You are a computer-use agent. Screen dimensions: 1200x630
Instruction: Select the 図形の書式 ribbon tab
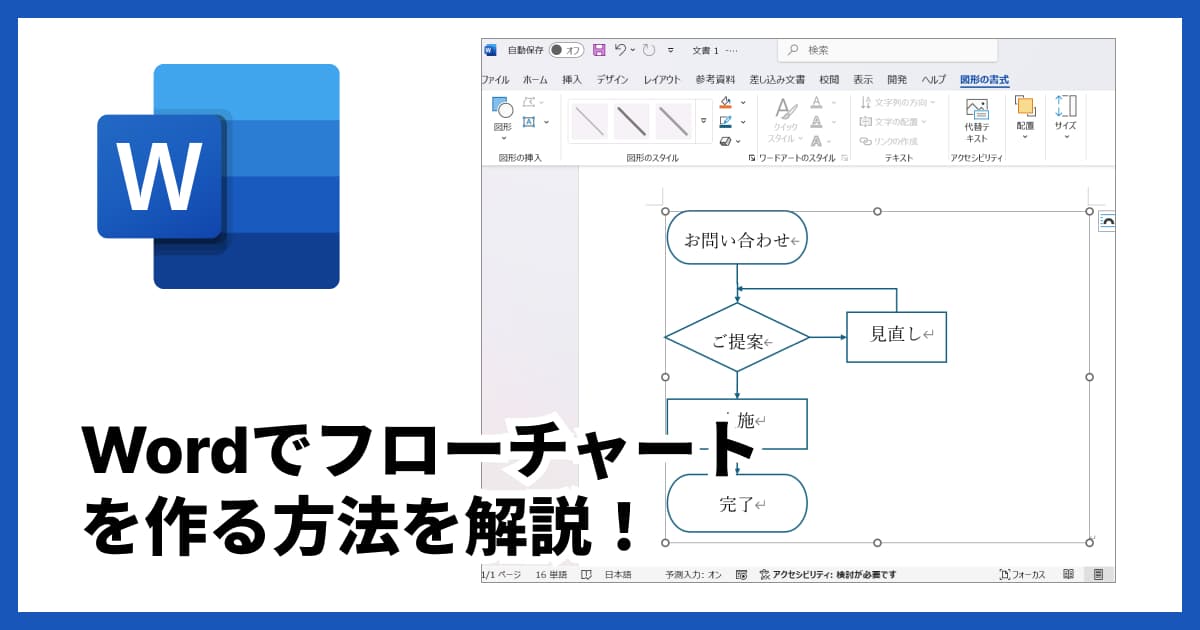tap(983, 78)
